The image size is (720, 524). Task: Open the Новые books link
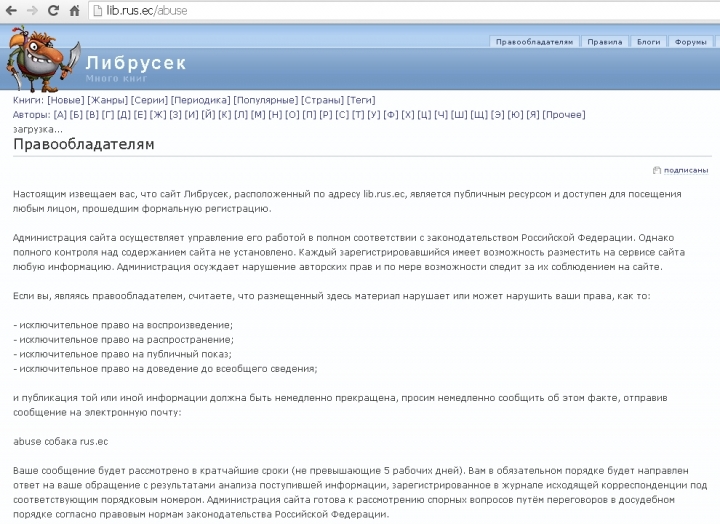pos(66,100)
